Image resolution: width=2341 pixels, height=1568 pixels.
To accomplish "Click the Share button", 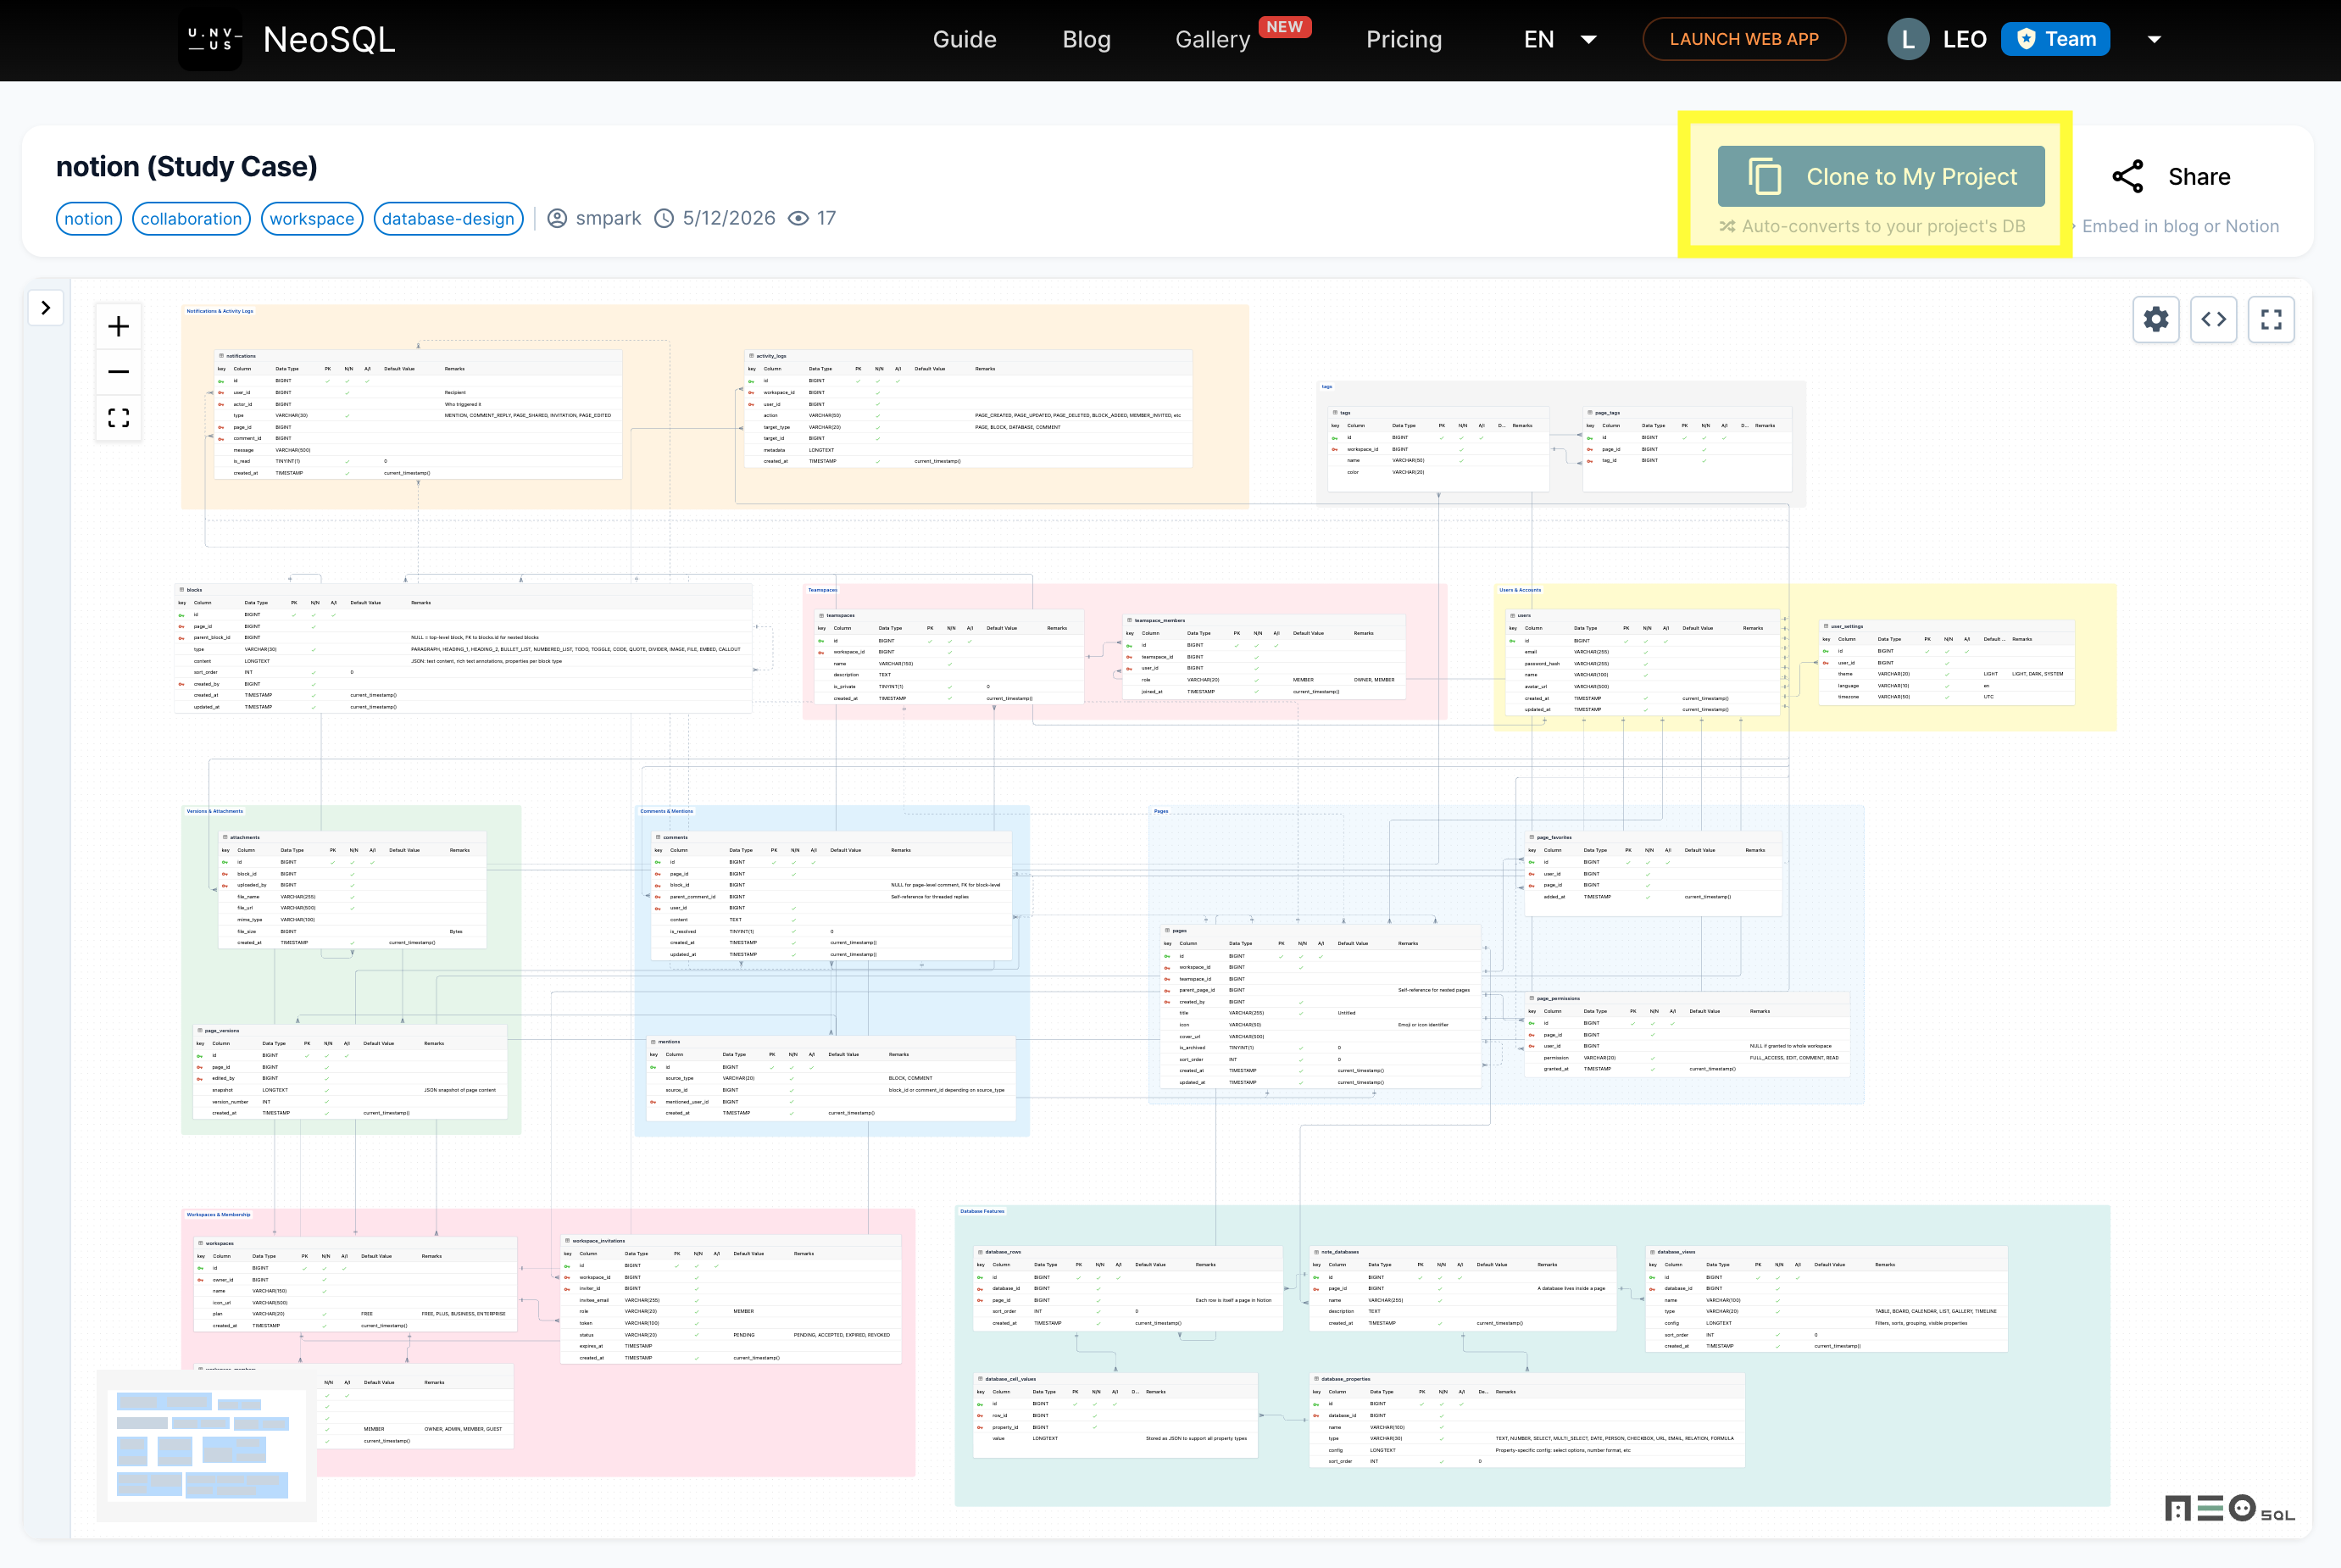I will [2171, 176].
